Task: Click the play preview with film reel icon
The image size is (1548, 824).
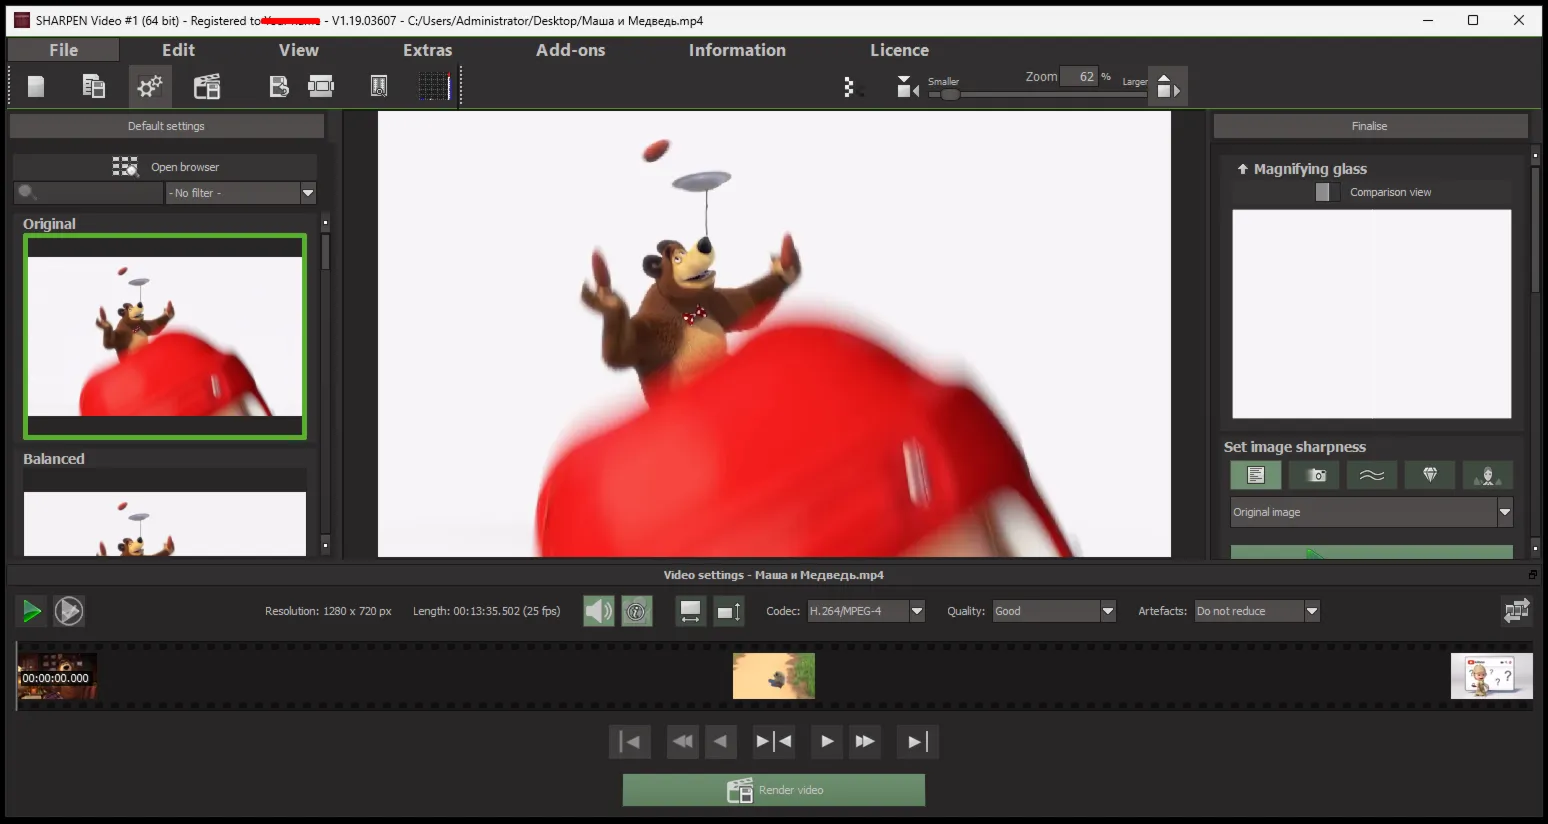Action: click(69, 611)
